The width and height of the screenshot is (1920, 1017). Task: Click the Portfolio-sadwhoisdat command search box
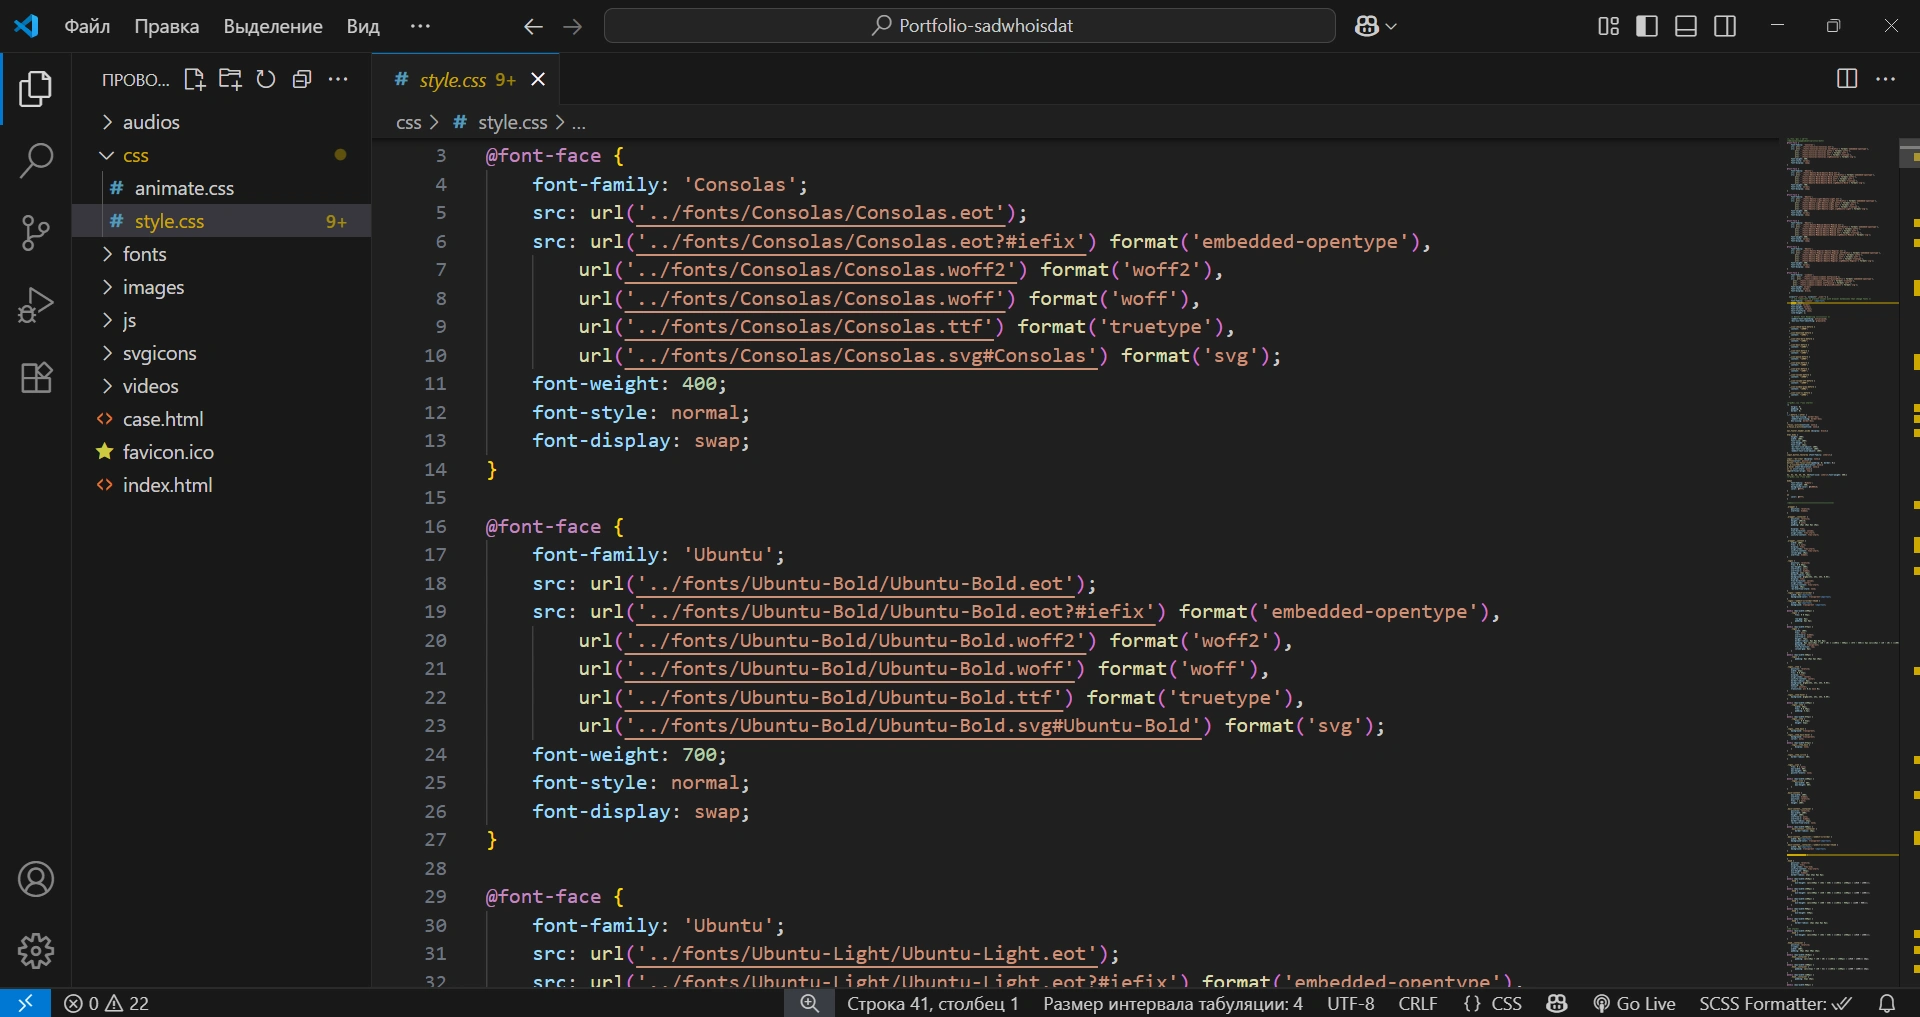tap(970, 26)
